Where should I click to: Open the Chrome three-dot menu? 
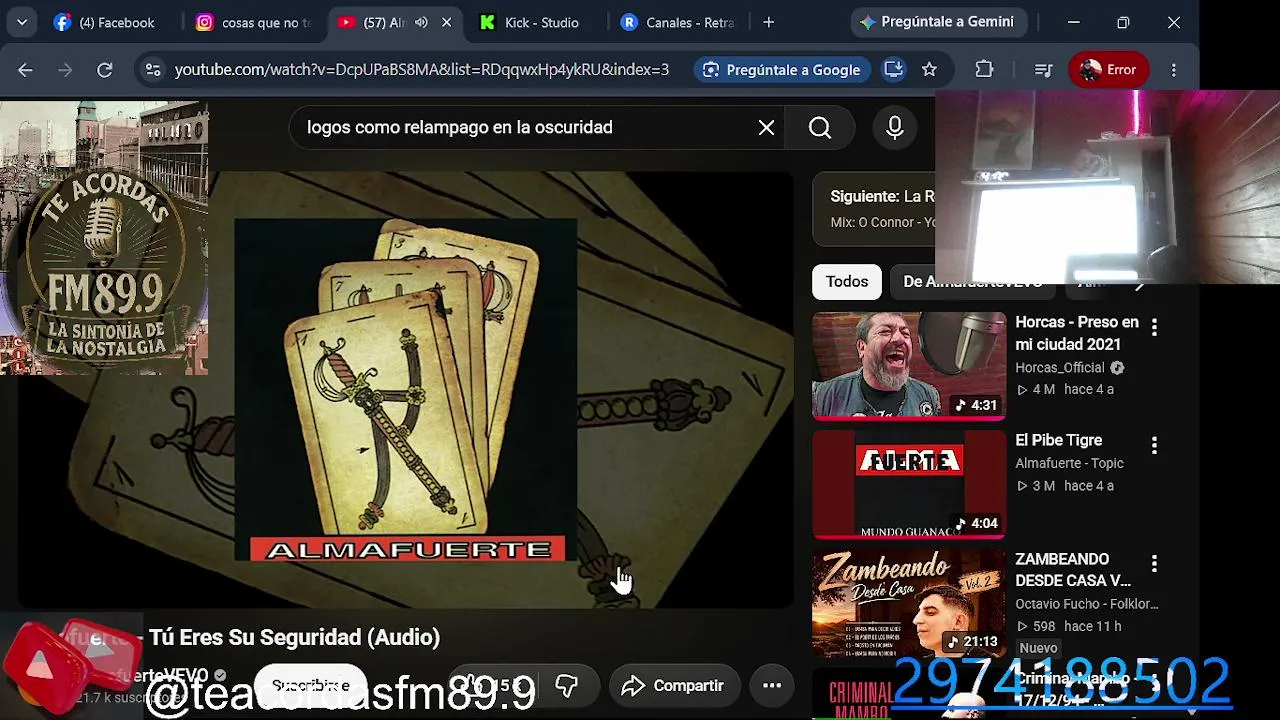(x=1174, y=70)
